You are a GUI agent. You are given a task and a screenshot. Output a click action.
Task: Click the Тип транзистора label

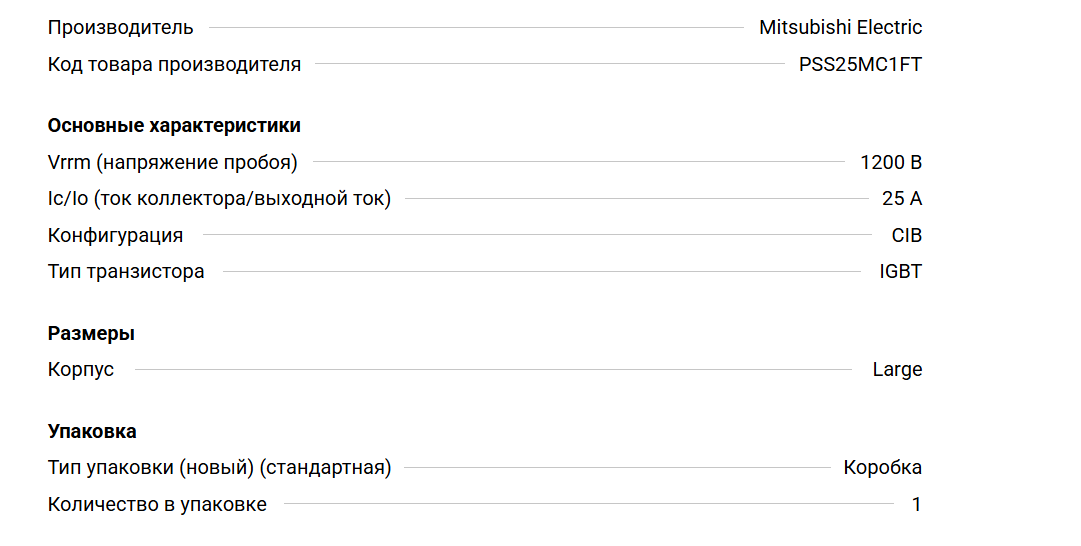tap(126, 272)
